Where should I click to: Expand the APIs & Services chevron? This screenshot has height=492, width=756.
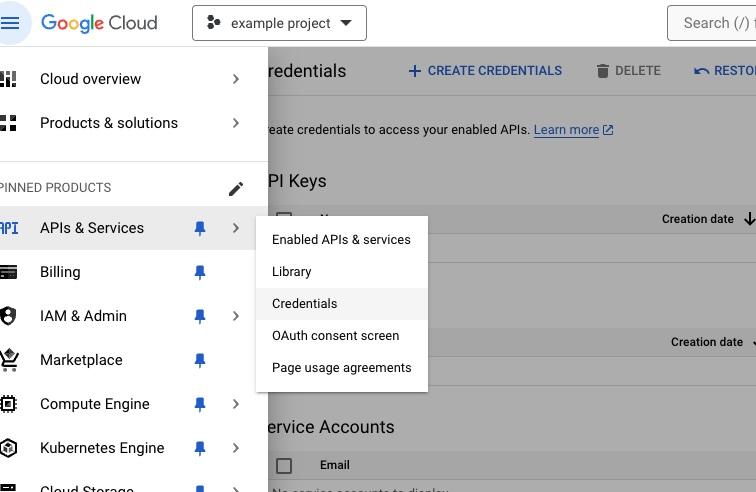(236, 228)
